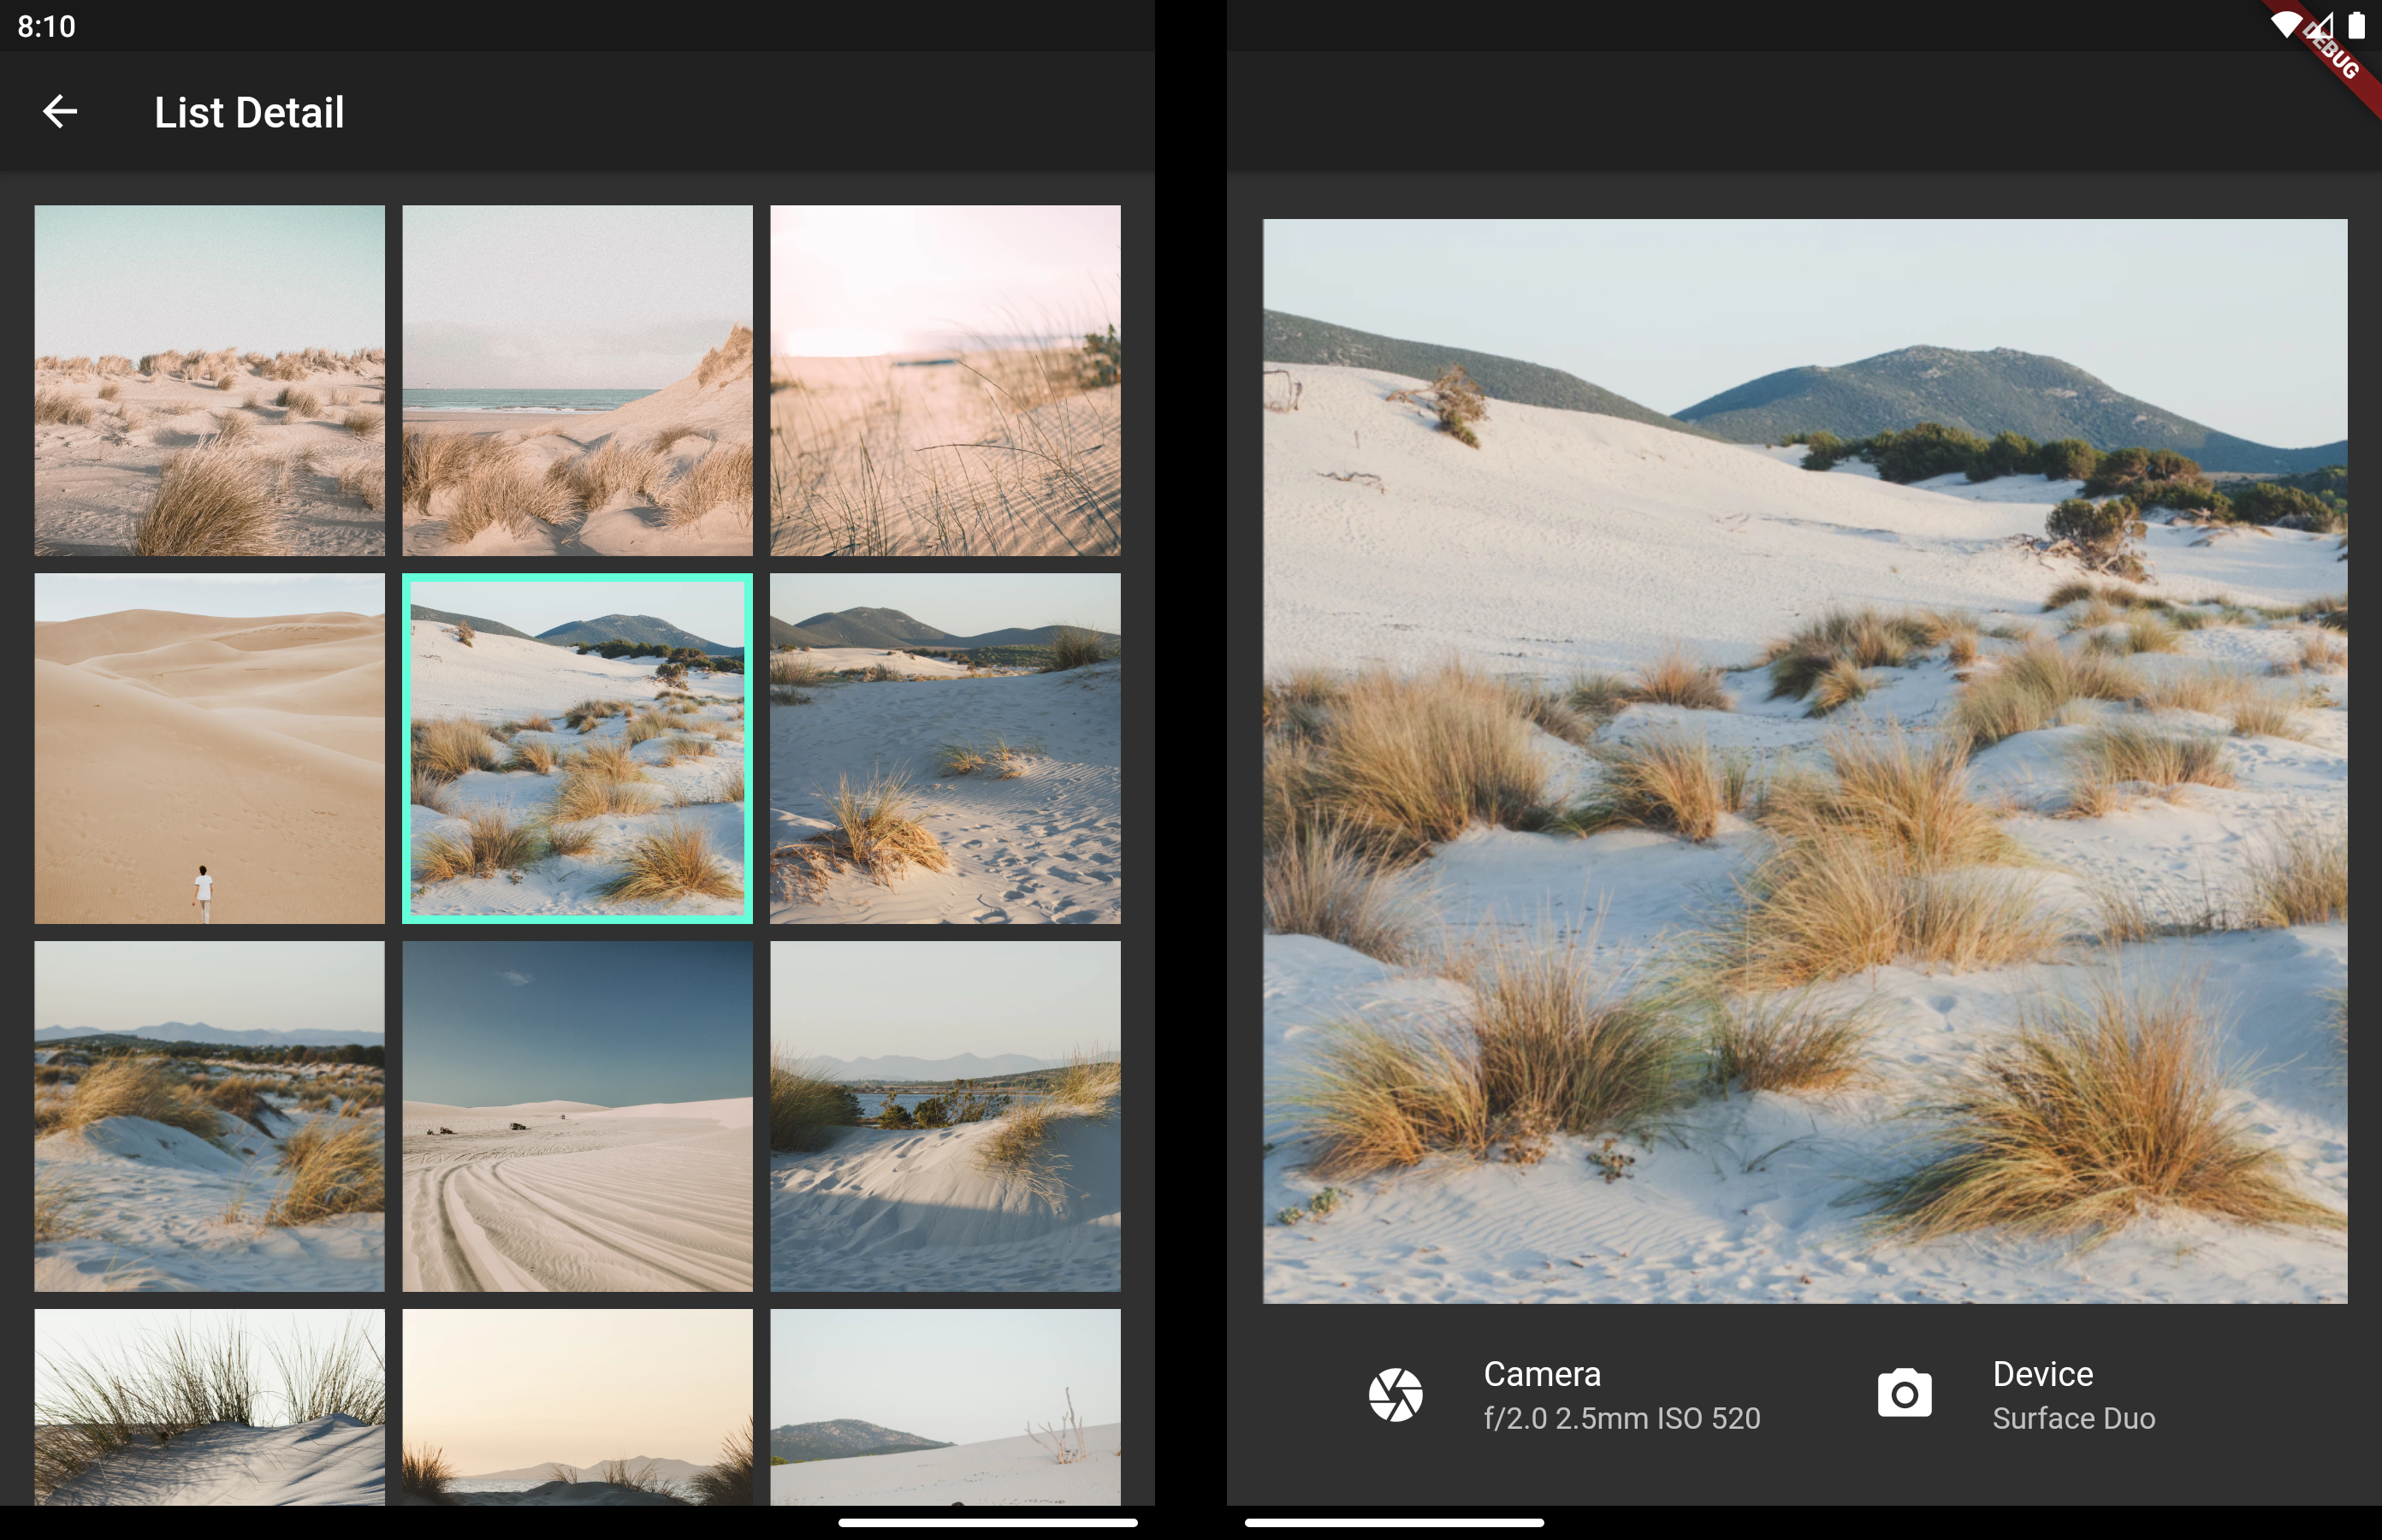
Task: Select lake view between dunes thumbnail
Action: 945,1116
